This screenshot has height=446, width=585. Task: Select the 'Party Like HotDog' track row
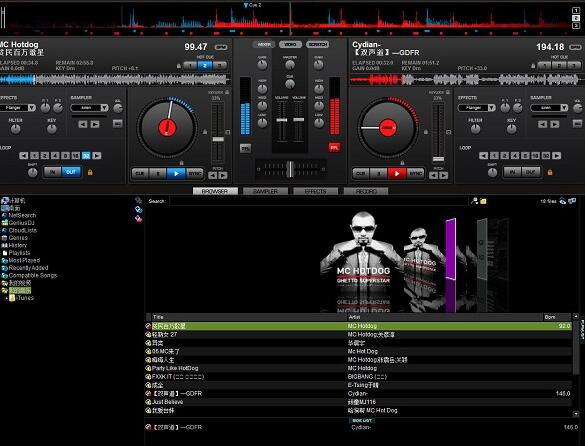coord(358,368)
